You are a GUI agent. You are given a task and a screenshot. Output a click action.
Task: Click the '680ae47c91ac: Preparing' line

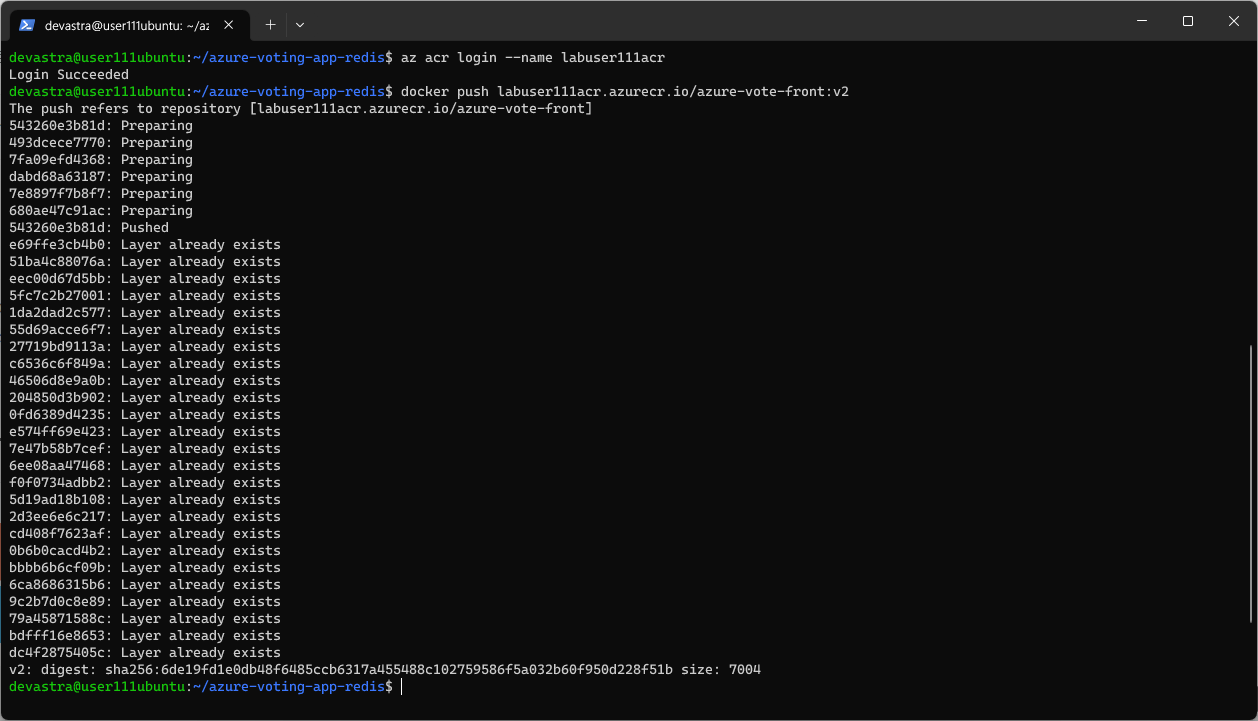click(x=101, y=210)
